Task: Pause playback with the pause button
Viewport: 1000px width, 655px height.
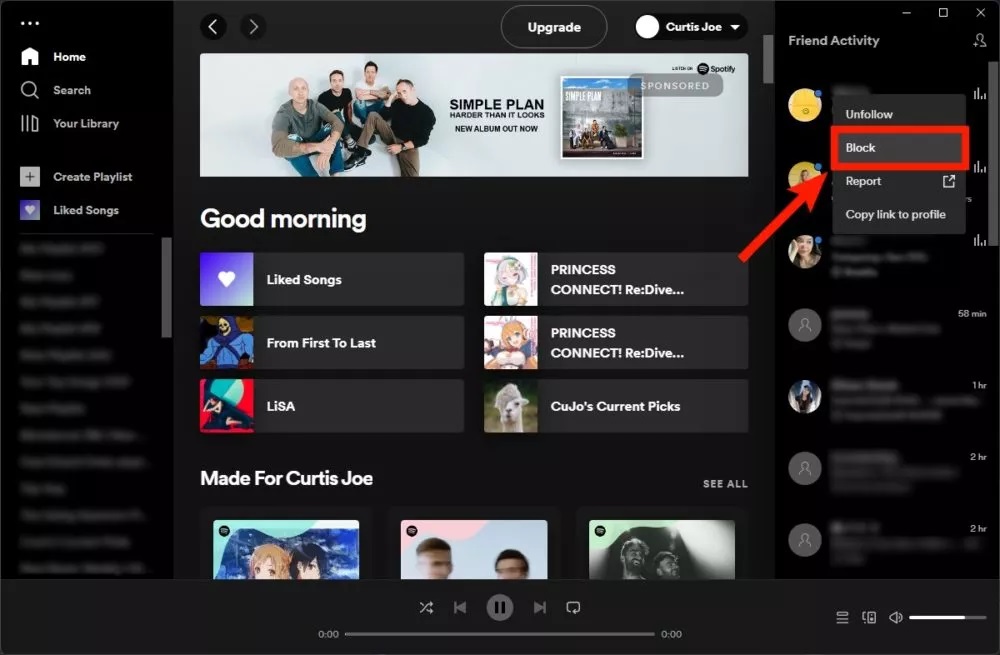Action: [x=499, y=607]
